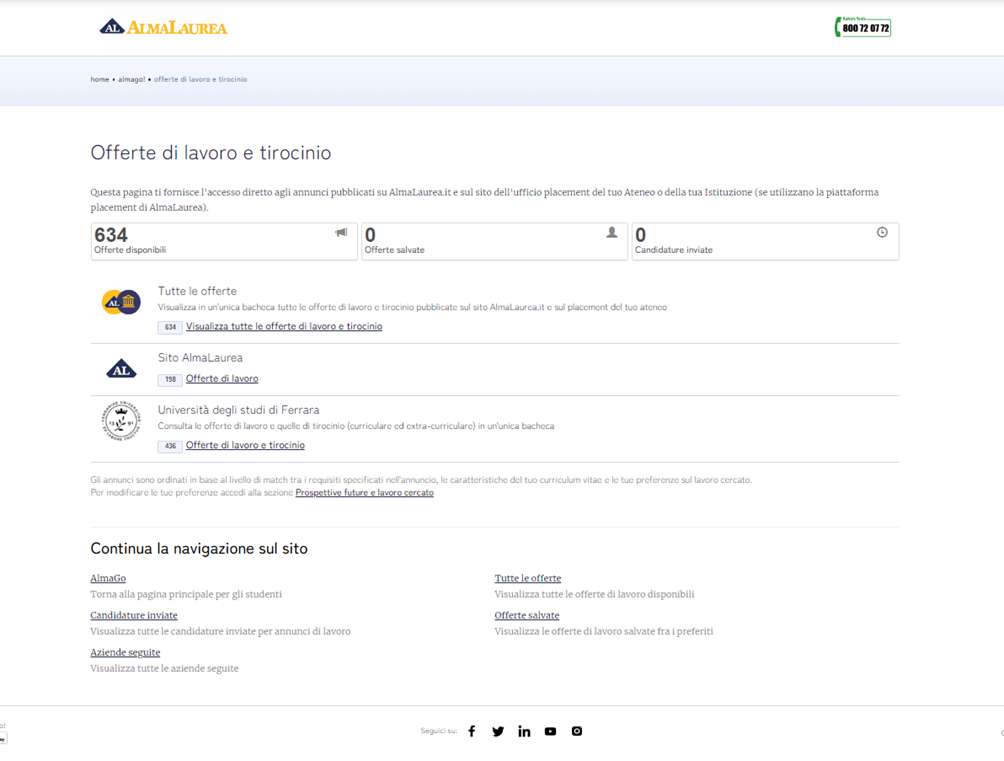Image resolution: width=1004 pixels, height=761 pixels.
Task: Click the combined AL and university icon beside Tutte le offerte
Action: click(x=121, y=302)
